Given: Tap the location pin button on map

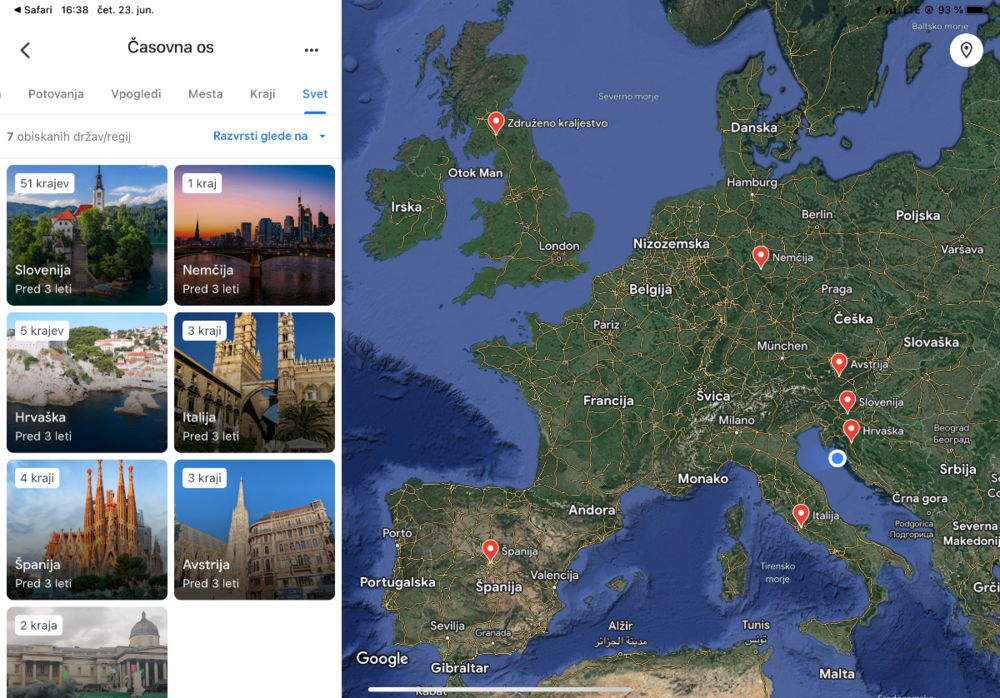Looking at the screenshot, I should click(x=965, y=50).
